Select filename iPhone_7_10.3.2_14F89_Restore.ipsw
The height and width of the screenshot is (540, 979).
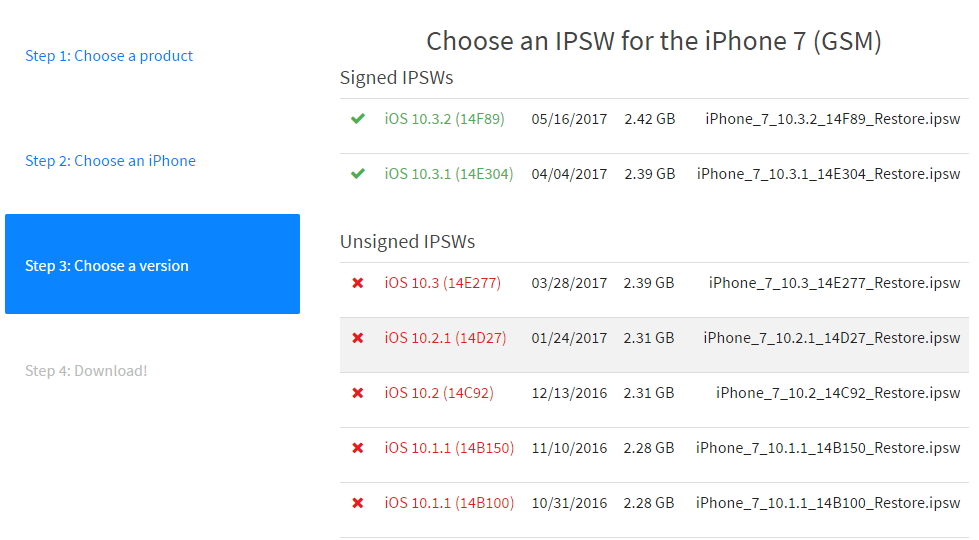pos(832,119)
